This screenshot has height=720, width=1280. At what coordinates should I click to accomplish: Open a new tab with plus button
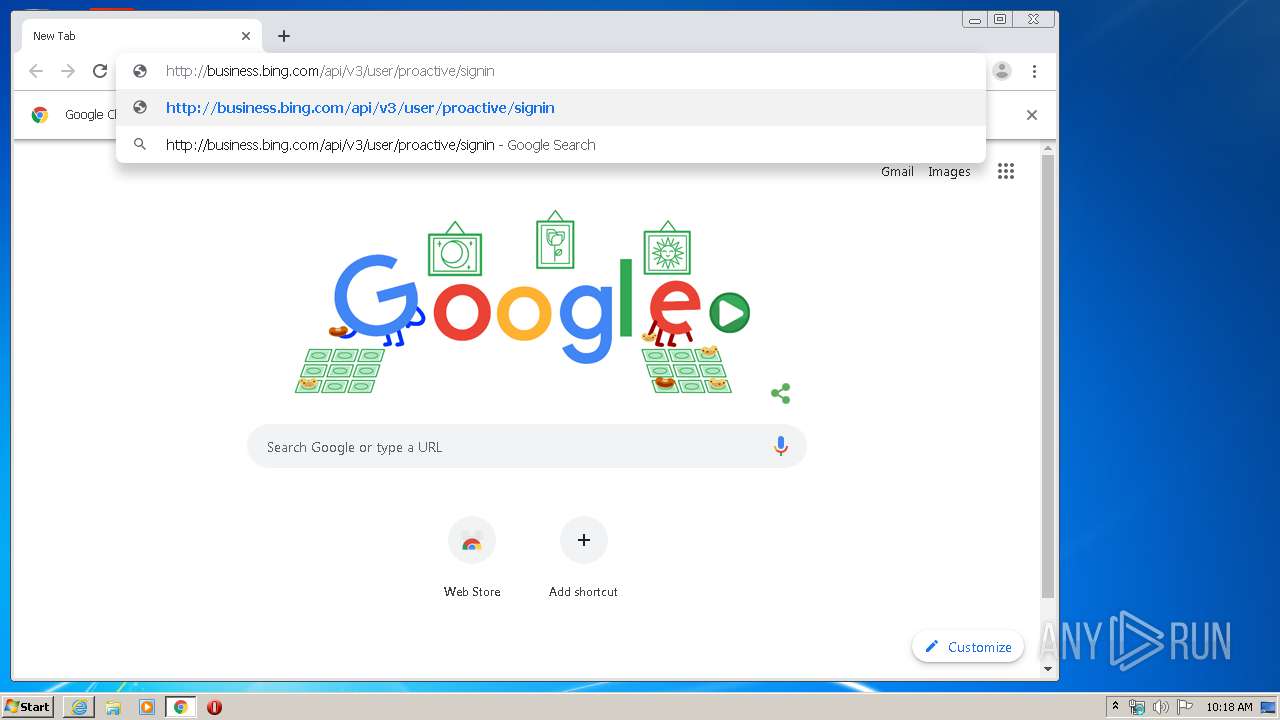click(x=284, y=36)
